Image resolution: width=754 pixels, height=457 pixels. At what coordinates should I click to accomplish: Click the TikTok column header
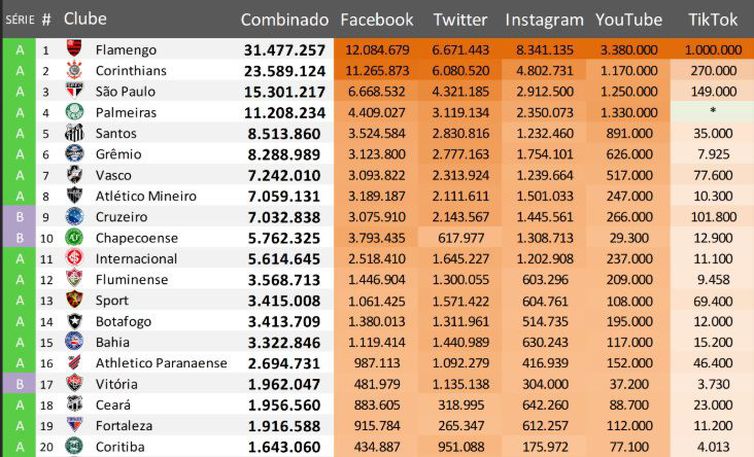713,20
